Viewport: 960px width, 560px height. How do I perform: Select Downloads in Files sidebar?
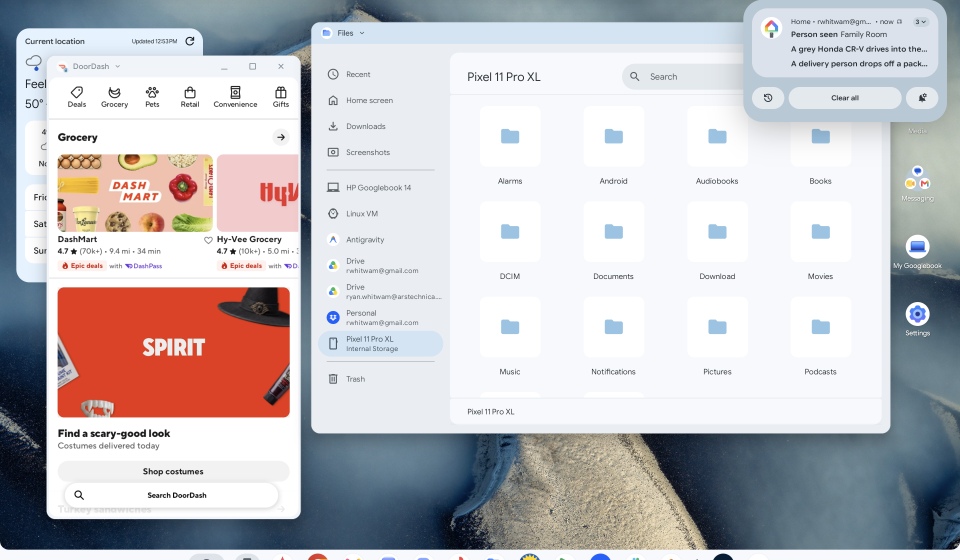(380, 126)
